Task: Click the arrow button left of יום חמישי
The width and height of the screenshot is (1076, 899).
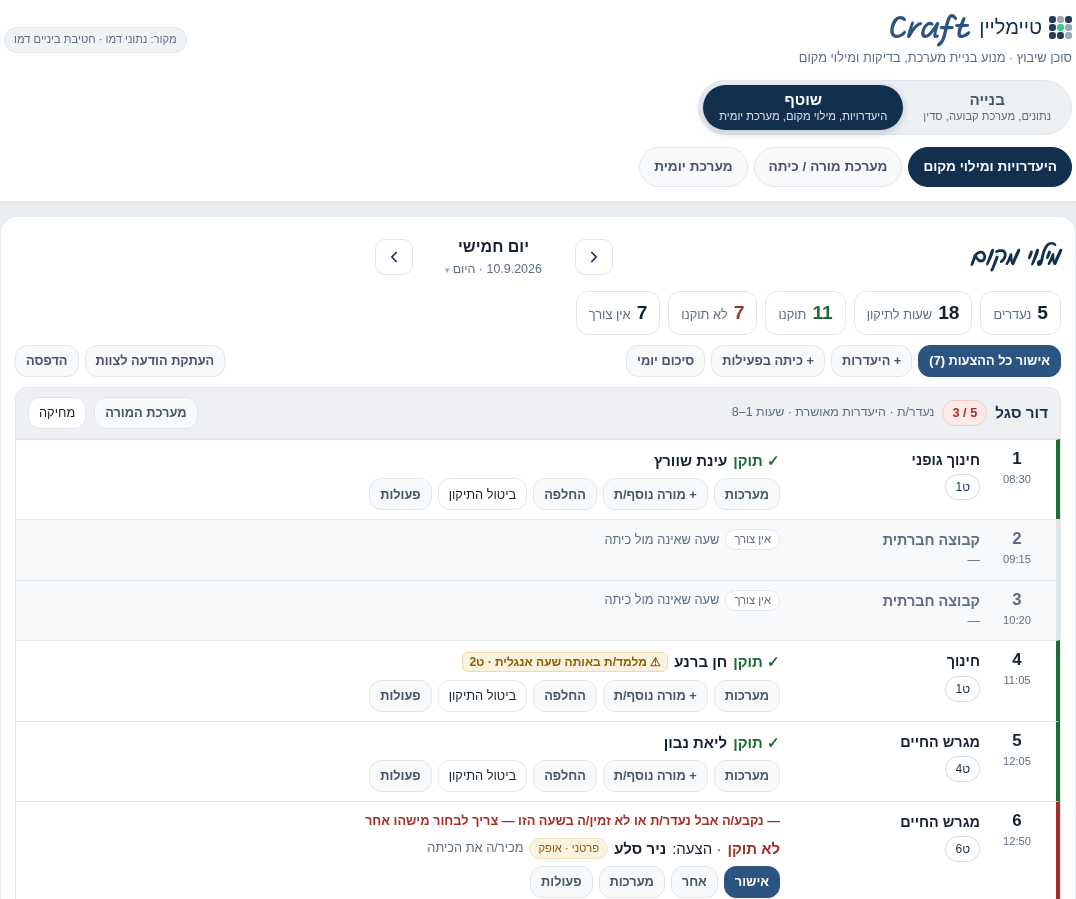Action: pos(394,257)
